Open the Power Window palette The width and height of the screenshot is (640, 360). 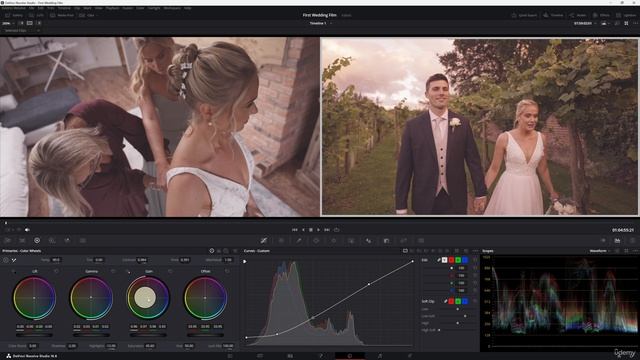click(x=316, y=240)
